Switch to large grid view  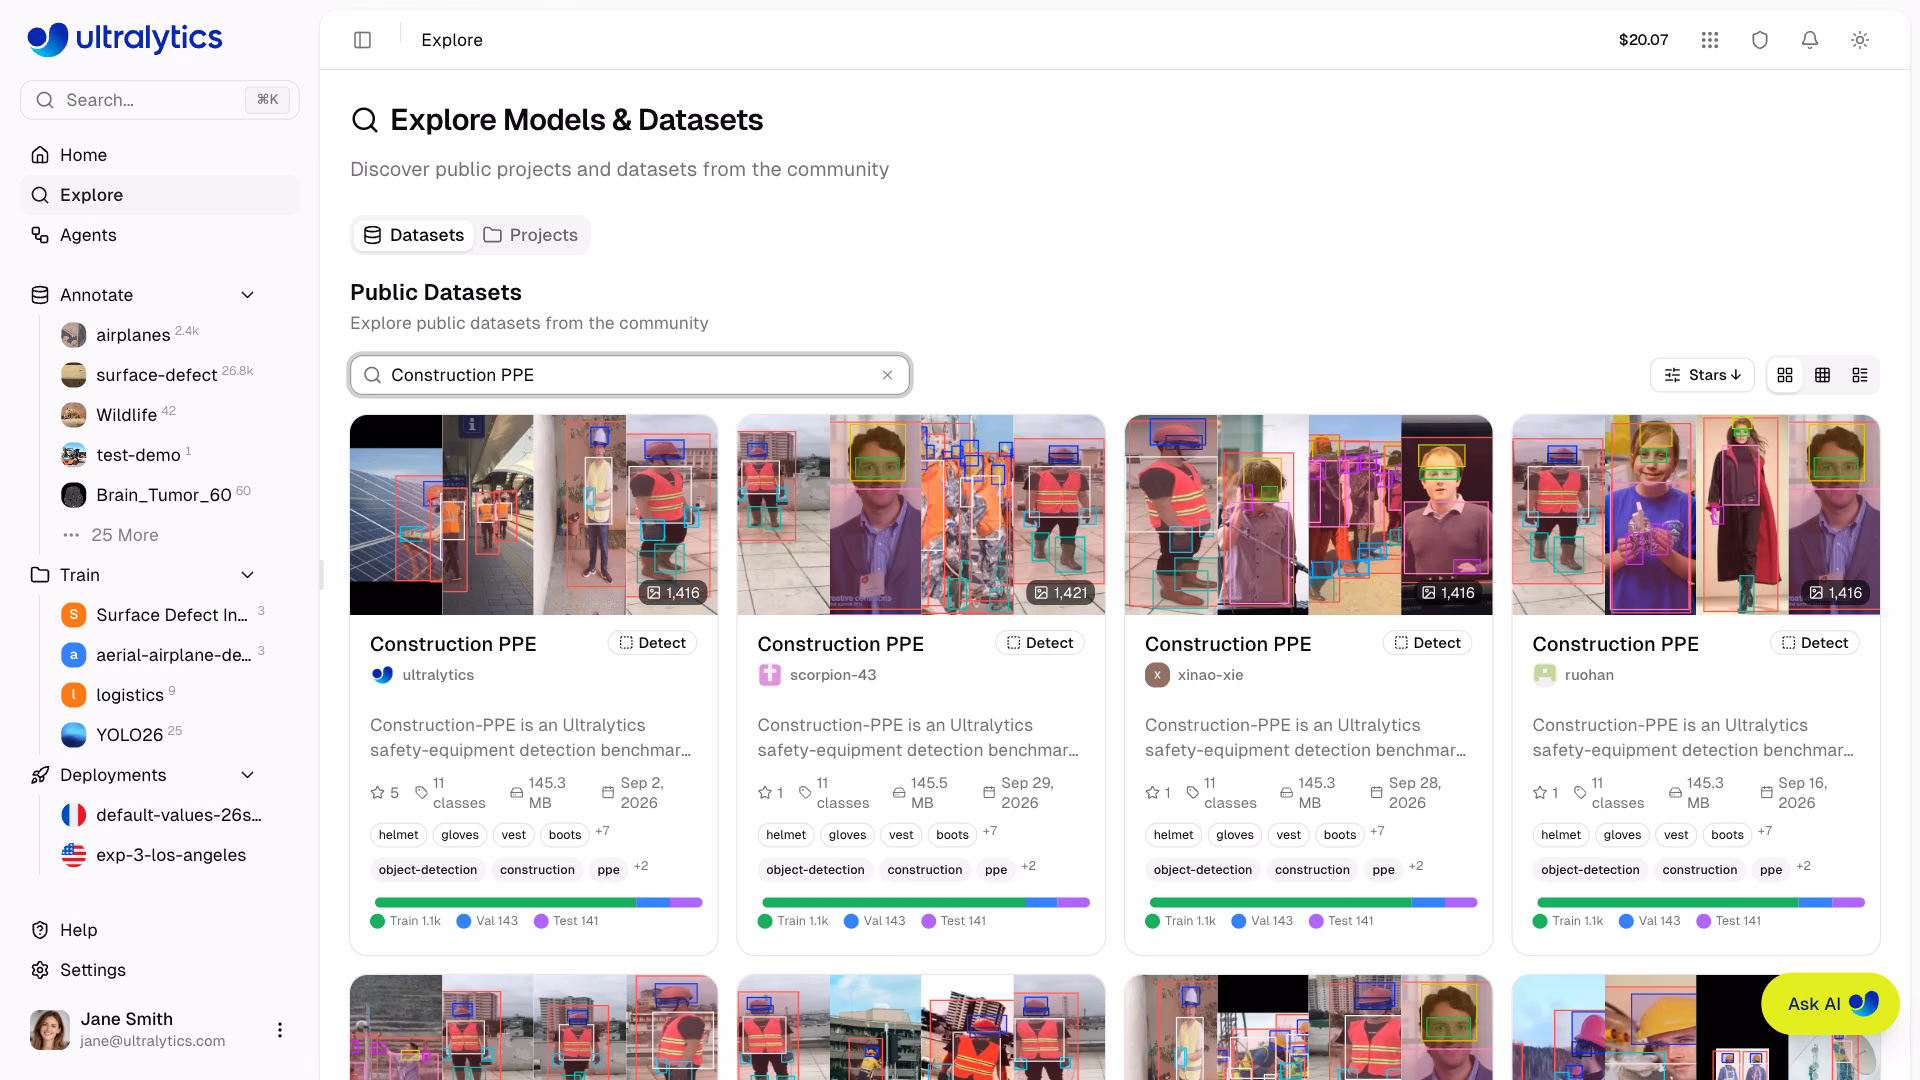pyautogui.click(x=1785, y=375)
